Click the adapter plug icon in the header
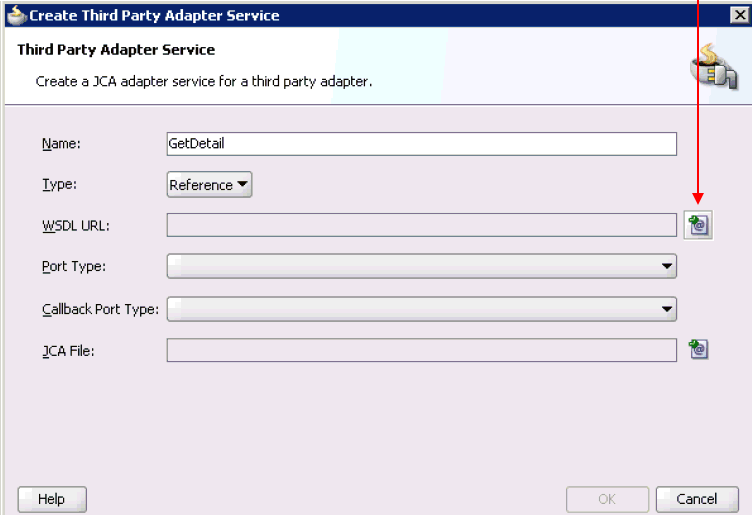 point(715,67)
